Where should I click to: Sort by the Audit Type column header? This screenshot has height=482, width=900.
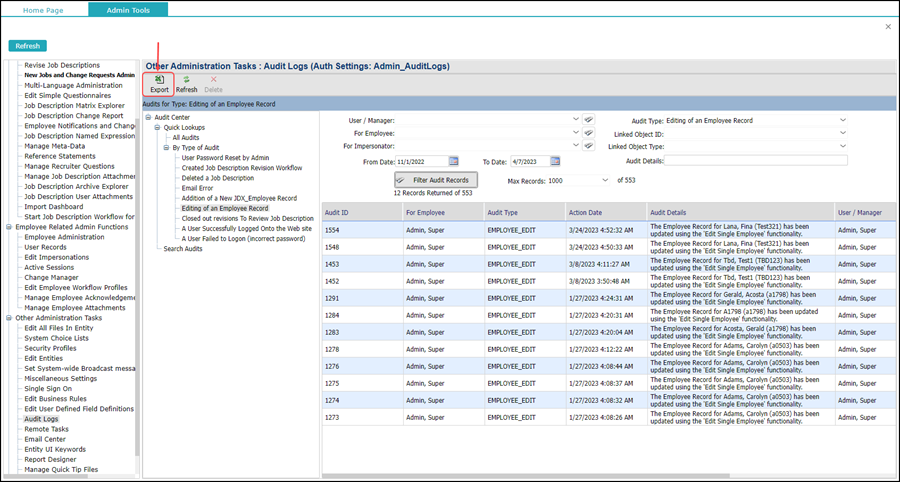click(x=525, y=212)
